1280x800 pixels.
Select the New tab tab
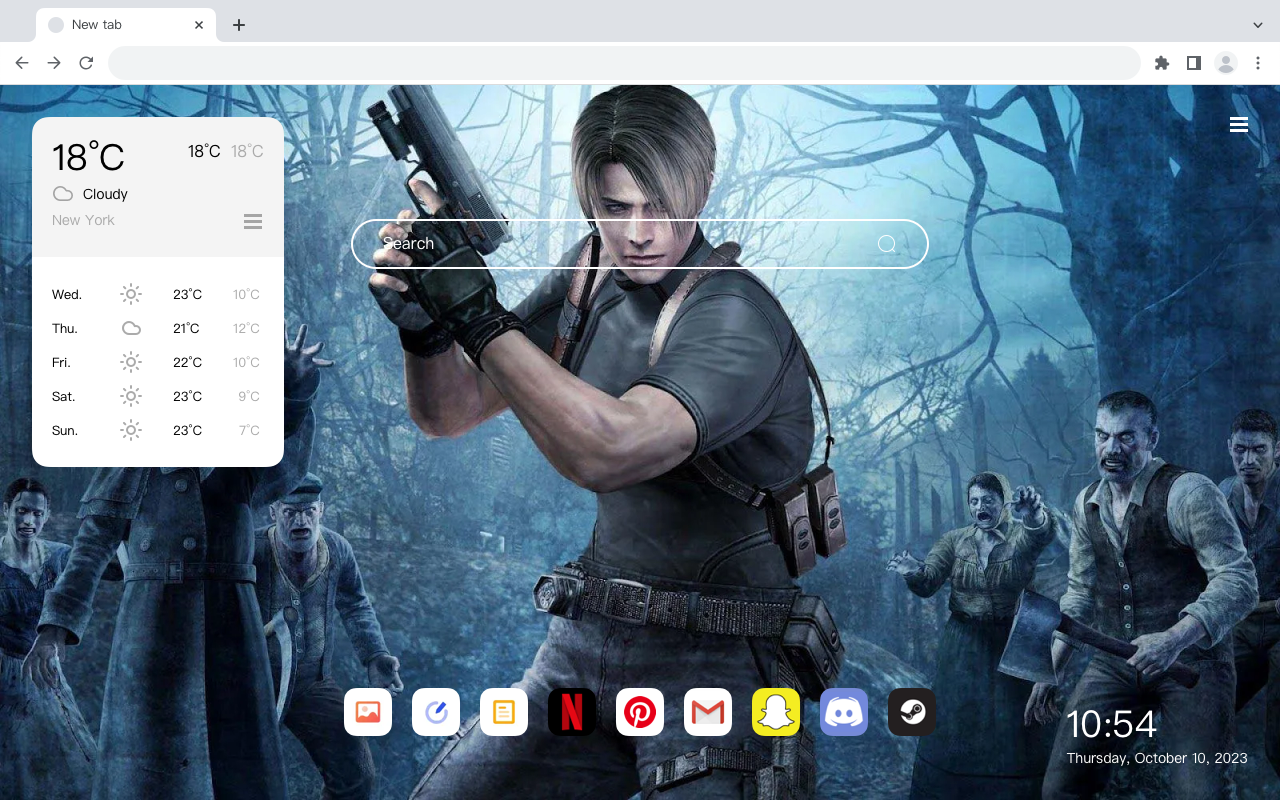tap(126, 25)
